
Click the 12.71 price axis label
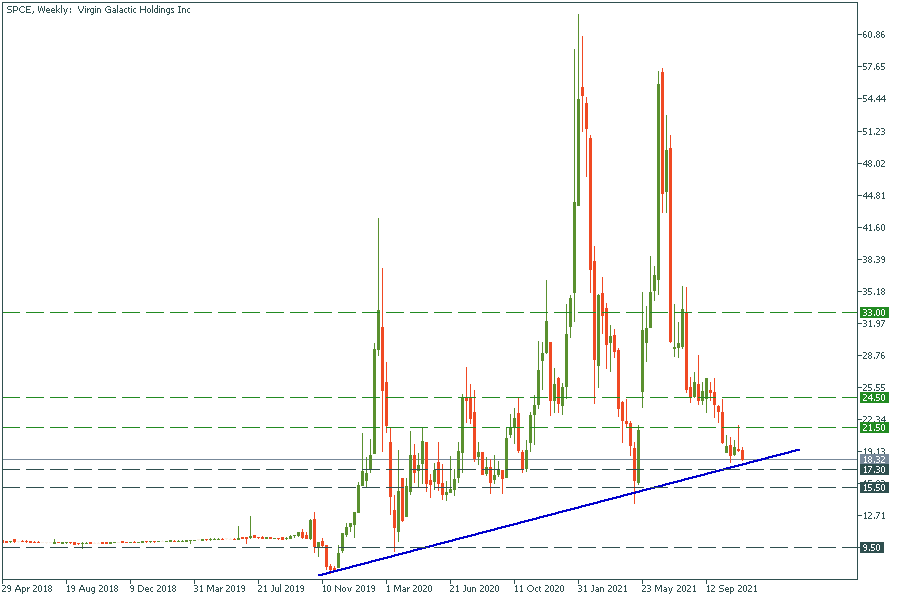[x=875, y=516]
